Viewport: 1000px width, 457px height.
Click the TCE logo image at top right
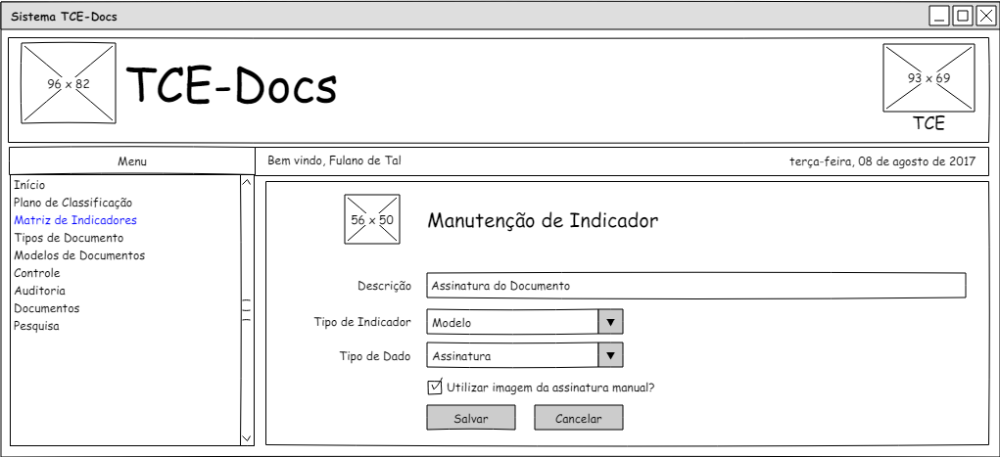928,78
